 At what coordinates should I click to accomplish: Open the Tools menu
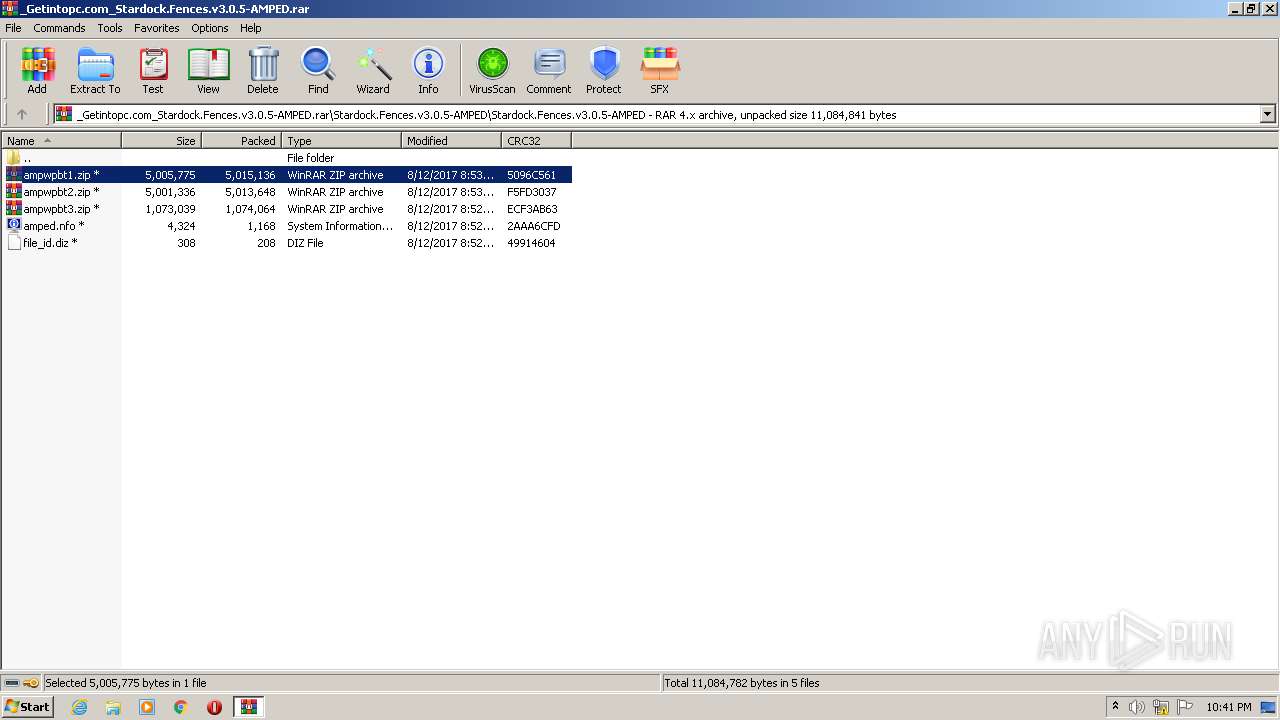[110, 28]
